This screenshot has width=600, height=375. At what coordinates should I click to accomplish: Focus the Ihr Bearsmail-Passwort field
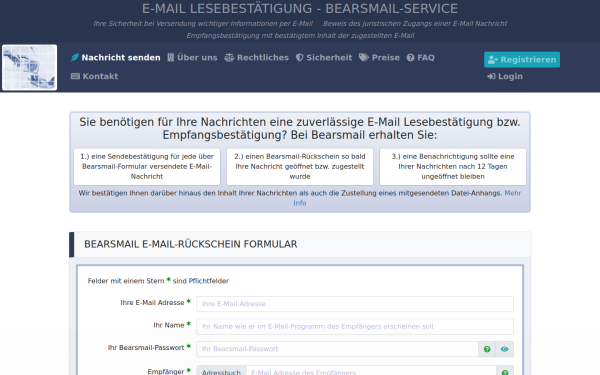(x=337, y=349)
